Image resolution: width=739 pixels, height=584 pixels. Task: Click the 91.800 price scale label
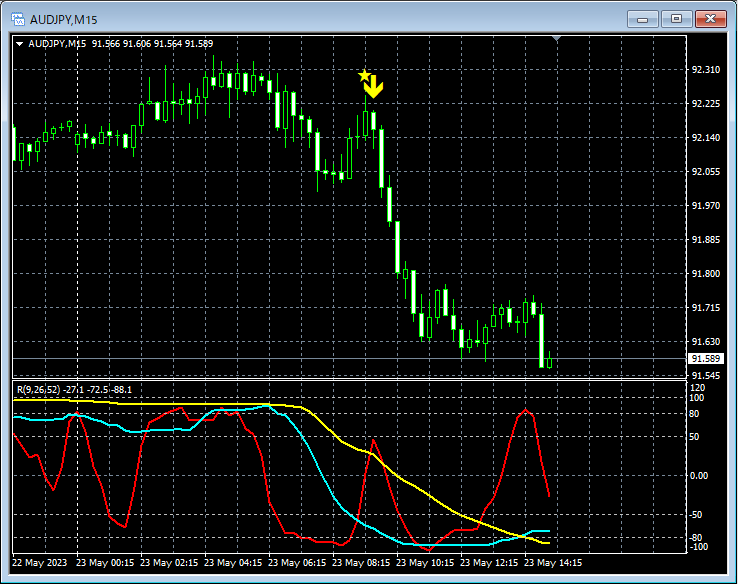point(706,273)
